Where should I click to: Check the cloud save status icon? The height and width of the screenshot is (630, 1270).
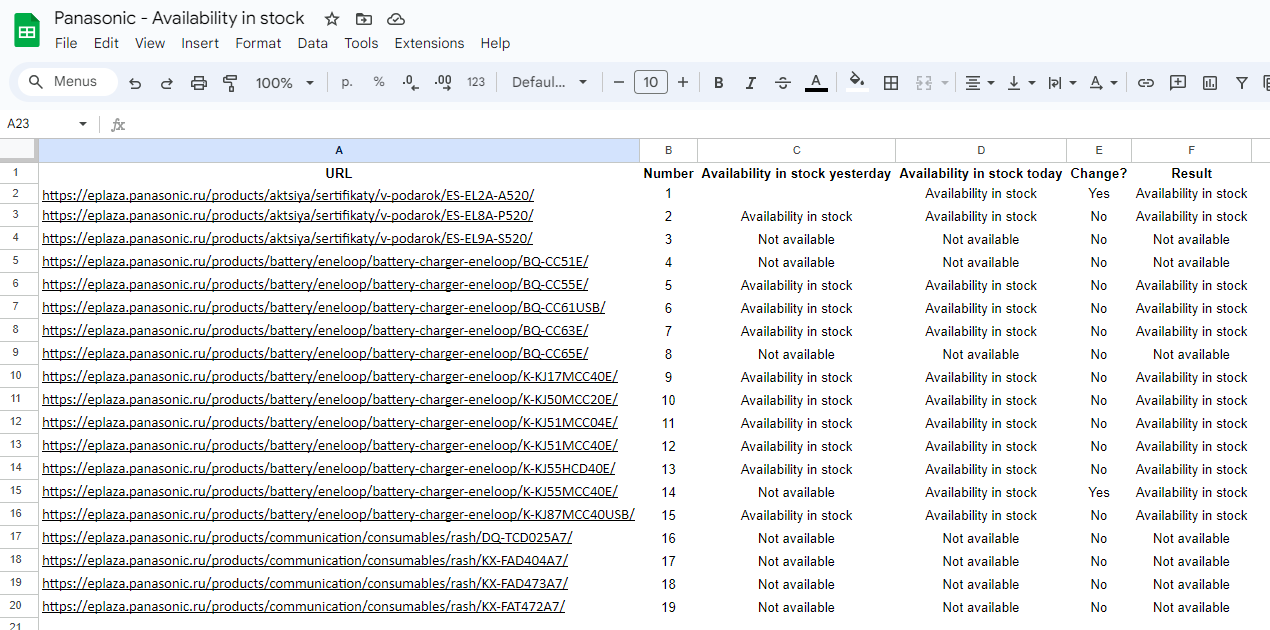click(x=396, y=19)
